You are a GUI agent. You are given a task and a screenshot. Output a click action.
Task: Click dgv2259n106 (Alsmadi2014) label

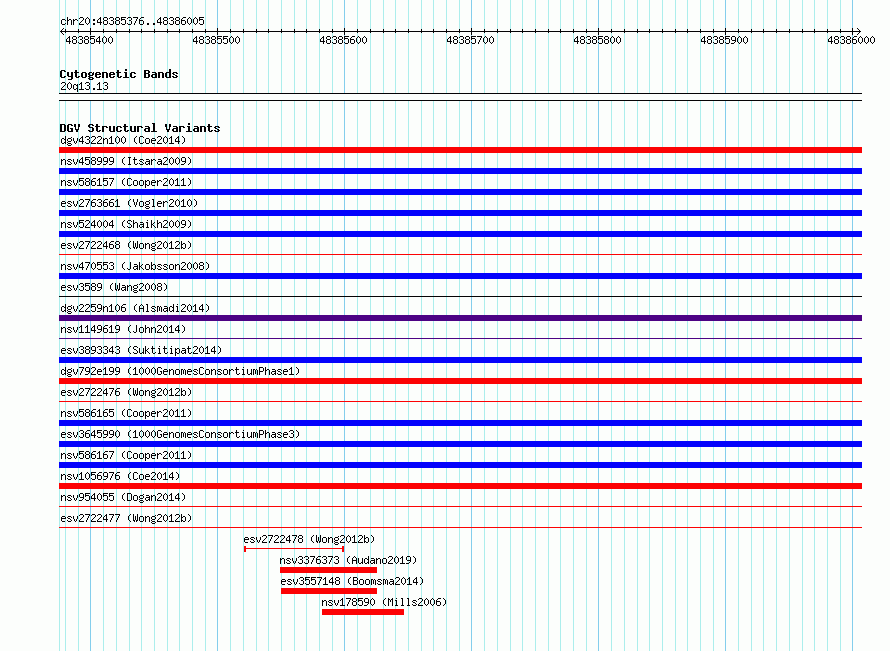135,308
